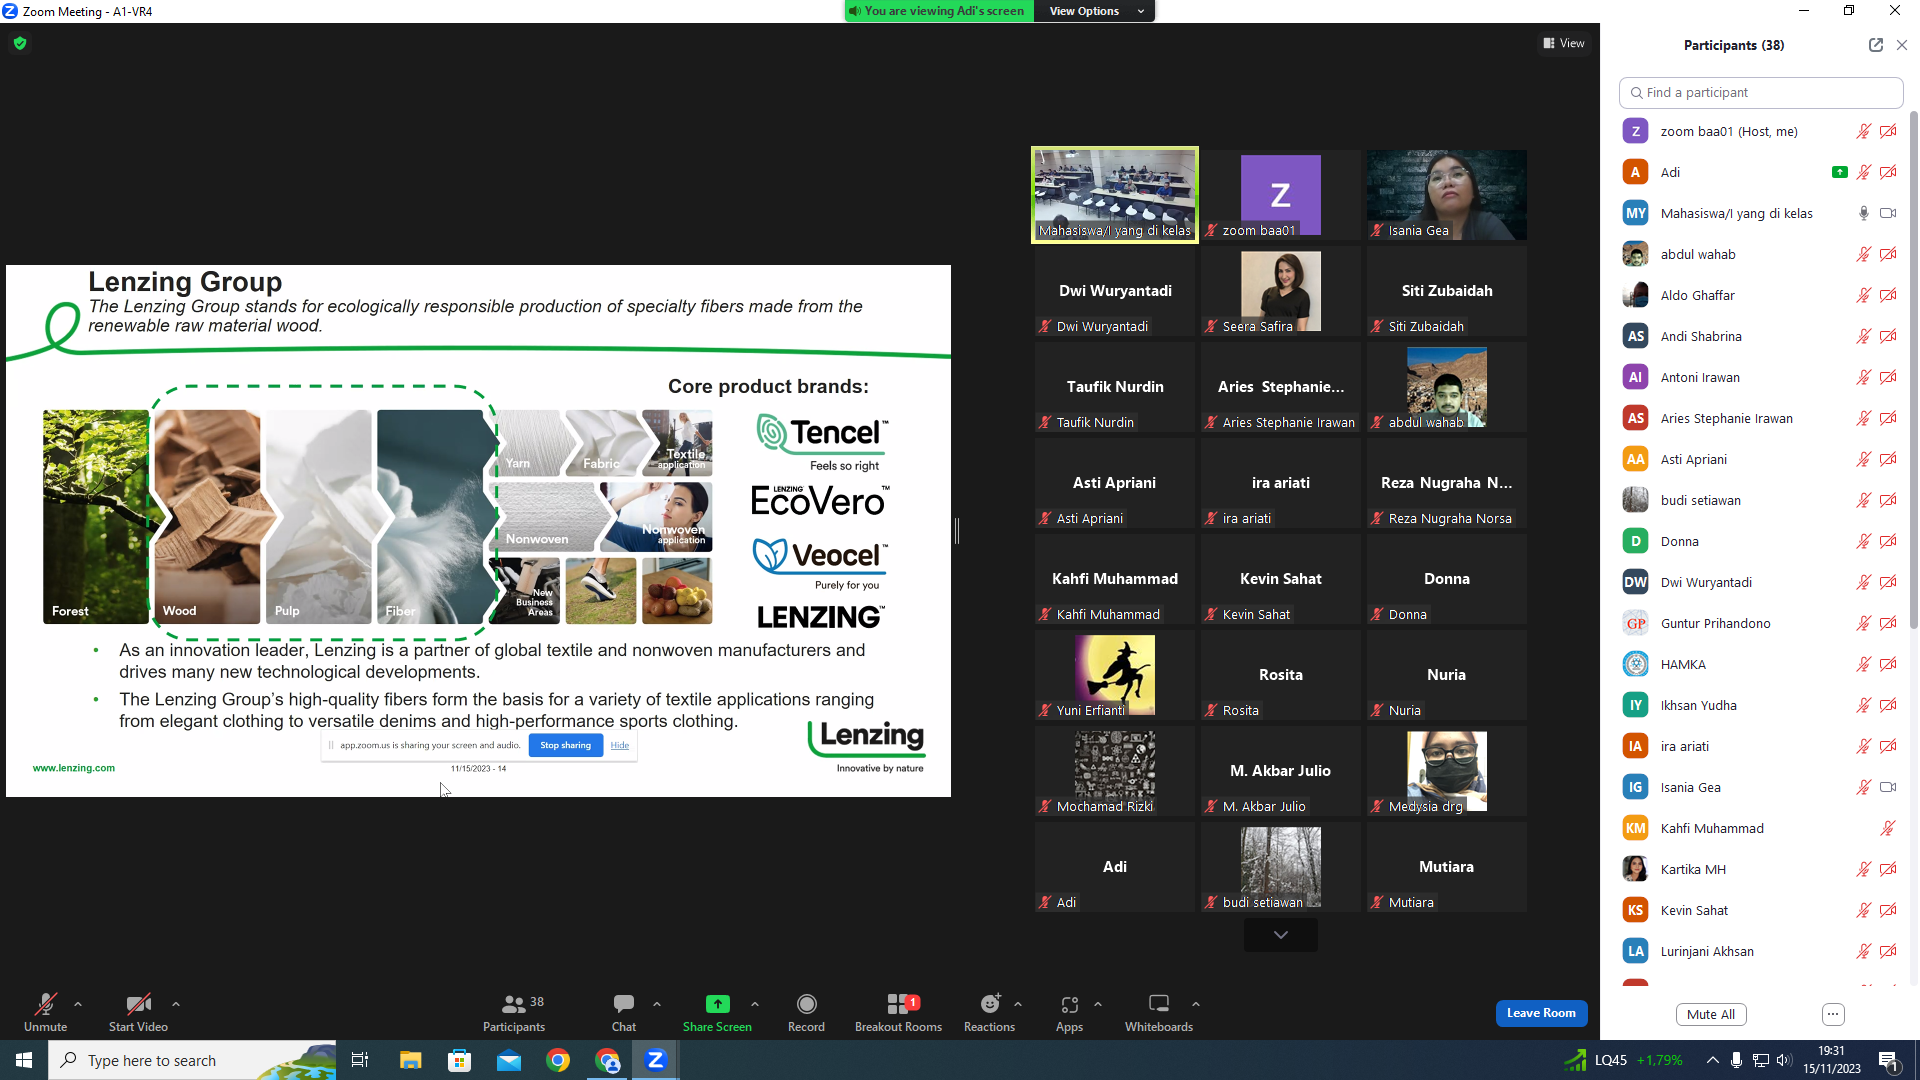Select Isania Gea's video thumbnail
The image size is (1920, 1080).
(1447, 195)
